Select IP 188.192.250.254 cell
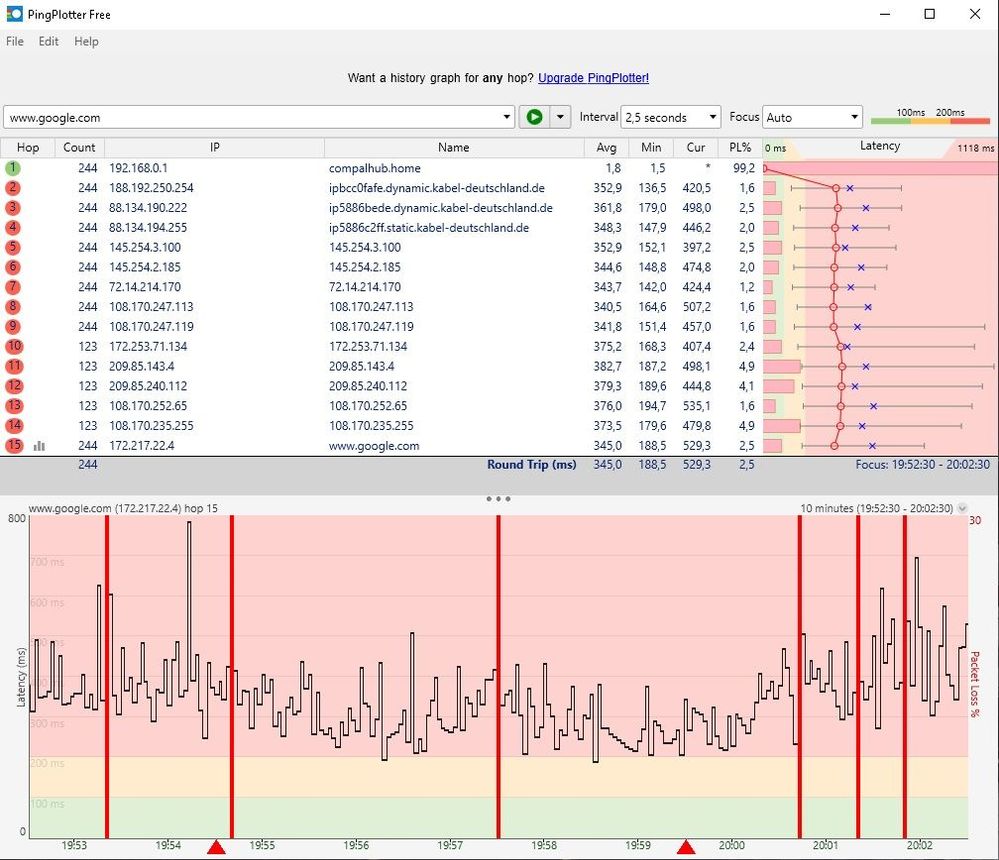The height and width of the screenshot is (860, 999). [x=151, y=188]
